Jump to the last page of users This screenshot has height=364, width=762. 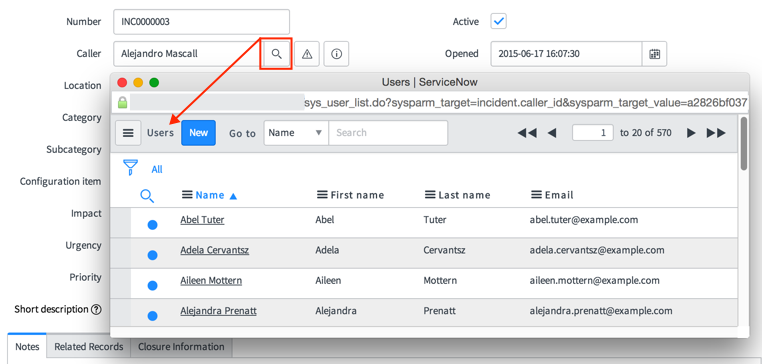pyautogui.click(x=716, y=133)
